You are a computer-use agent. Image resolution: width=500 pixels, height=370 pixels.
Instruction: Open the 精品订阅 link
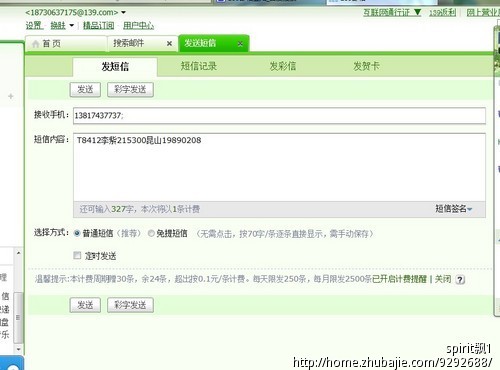98,25
